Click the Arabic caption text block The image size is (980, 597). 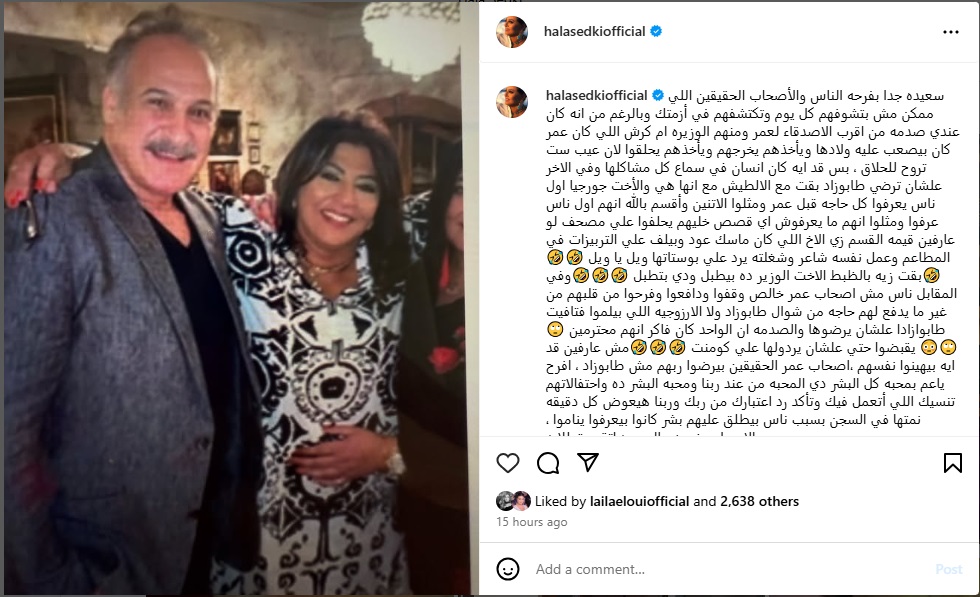(x=752, y=258)
